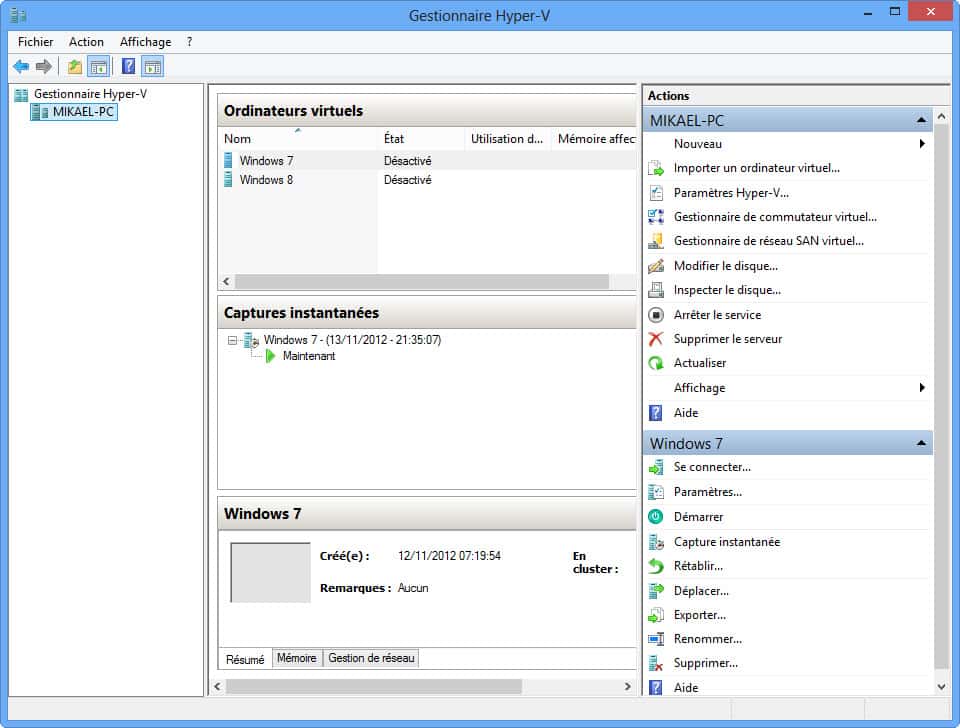This screenshot has height=728, width=960.
Task: Click the center pane bottom scroll right arrow
Action: [628, 686]
